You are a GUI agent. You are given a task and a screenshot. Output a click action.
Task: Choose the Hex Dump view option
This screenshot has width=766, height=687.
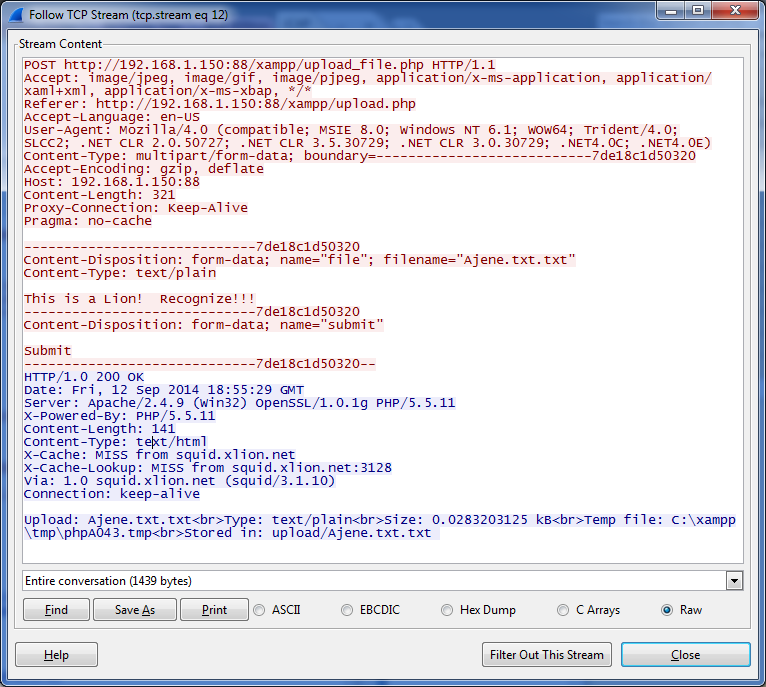446,610
